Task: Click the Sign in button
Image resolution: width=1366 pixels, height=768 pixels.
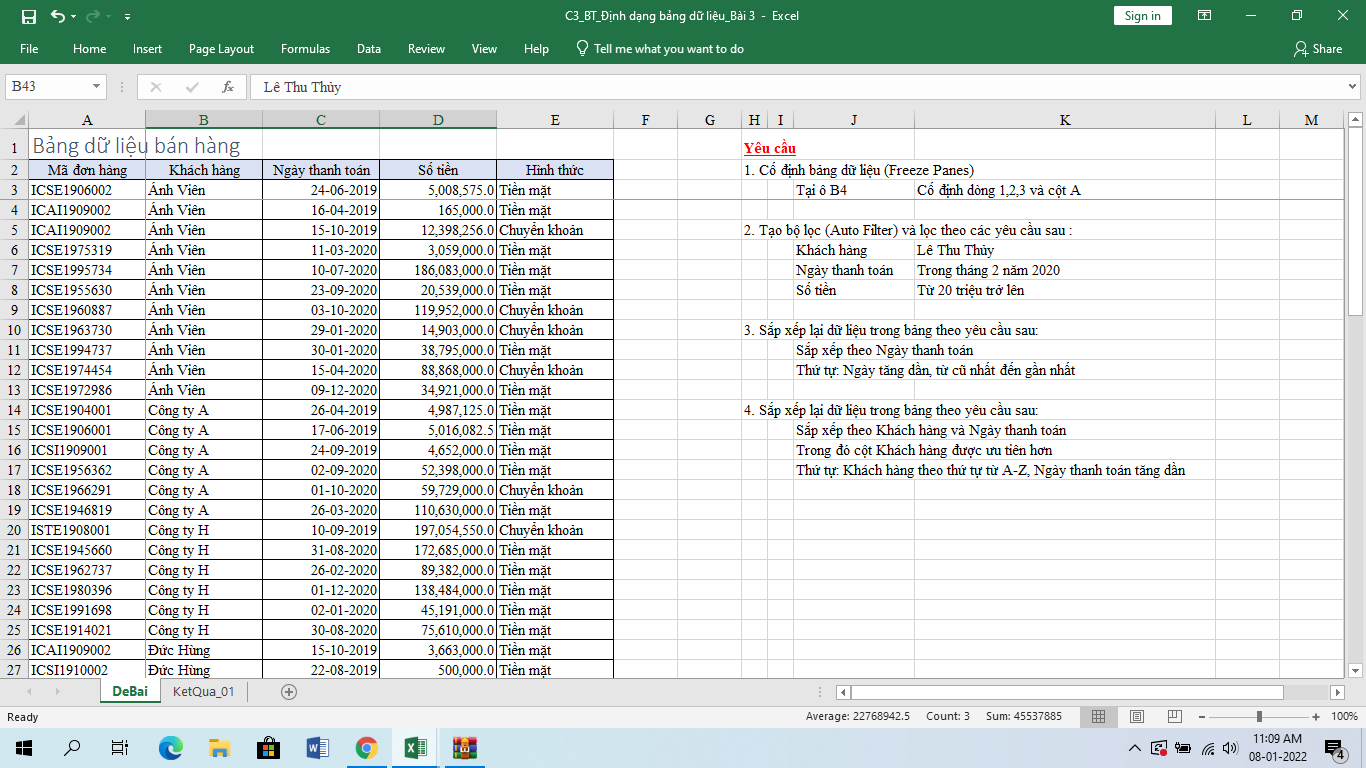Action: pos(1142,16)
